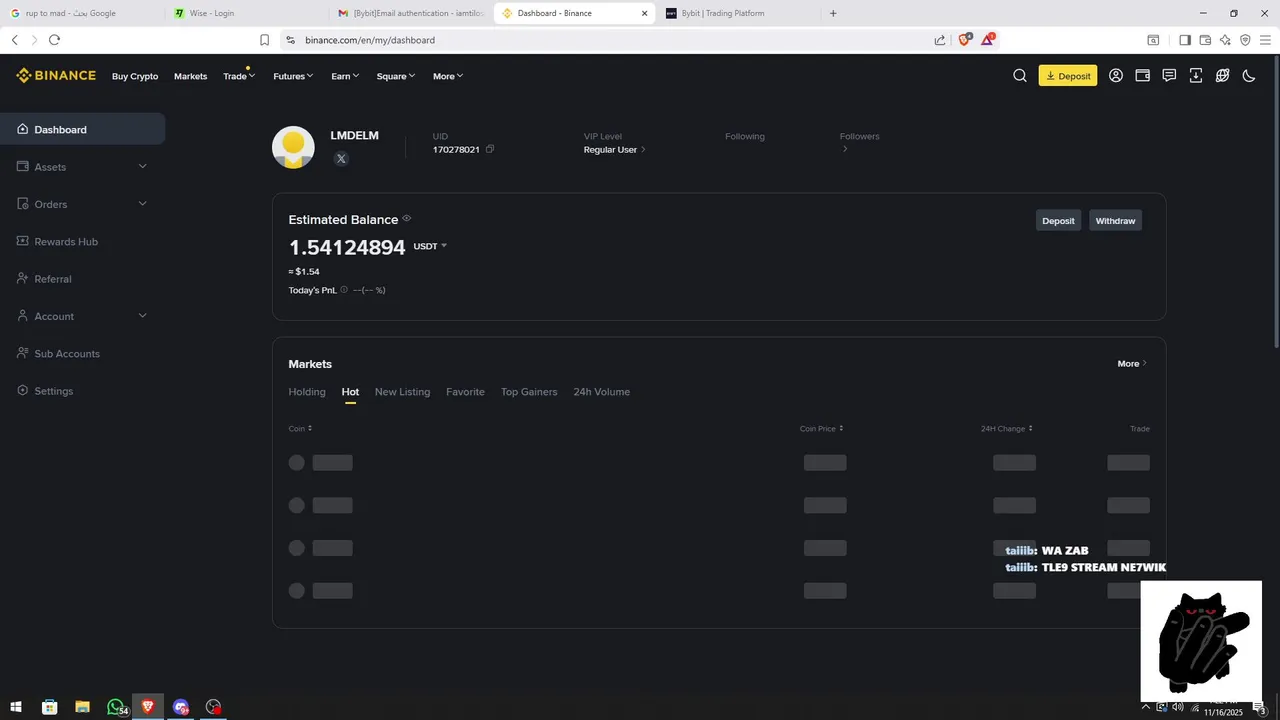Open the language globe icon in header

click(1222, 76)
